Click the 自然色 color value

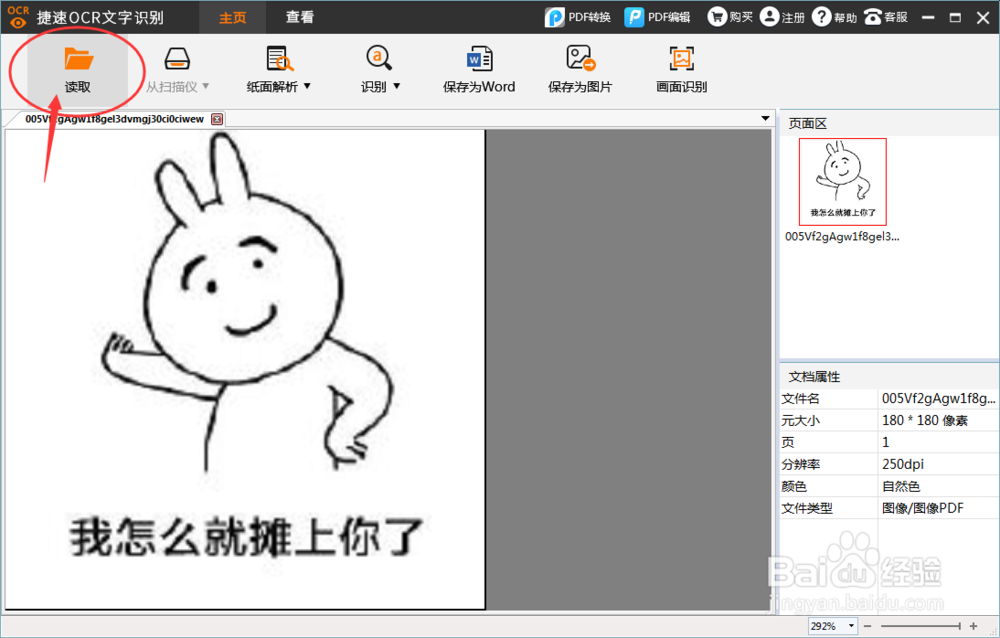pyautogui.click(x=901, y=486)
